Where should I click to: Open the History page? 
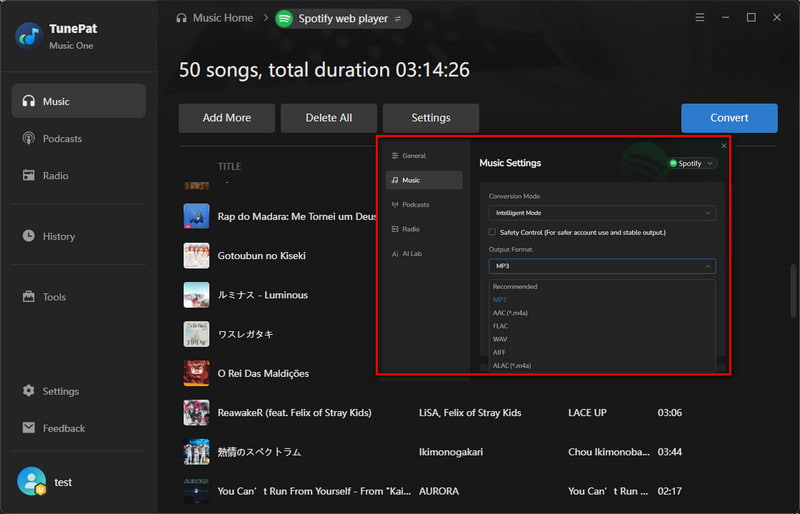pos(79,236)
